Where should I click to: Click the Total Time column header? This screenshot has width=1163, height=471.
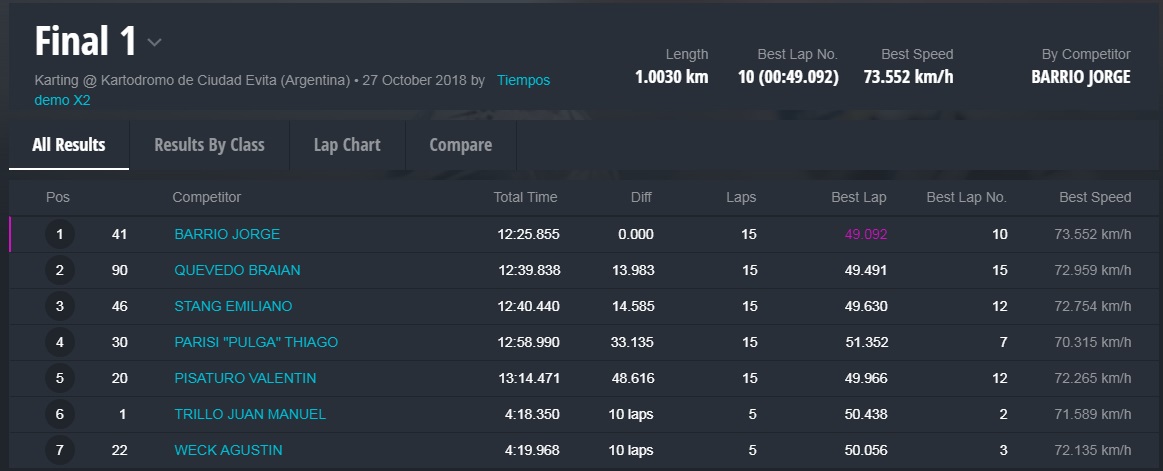pos(525,197)
